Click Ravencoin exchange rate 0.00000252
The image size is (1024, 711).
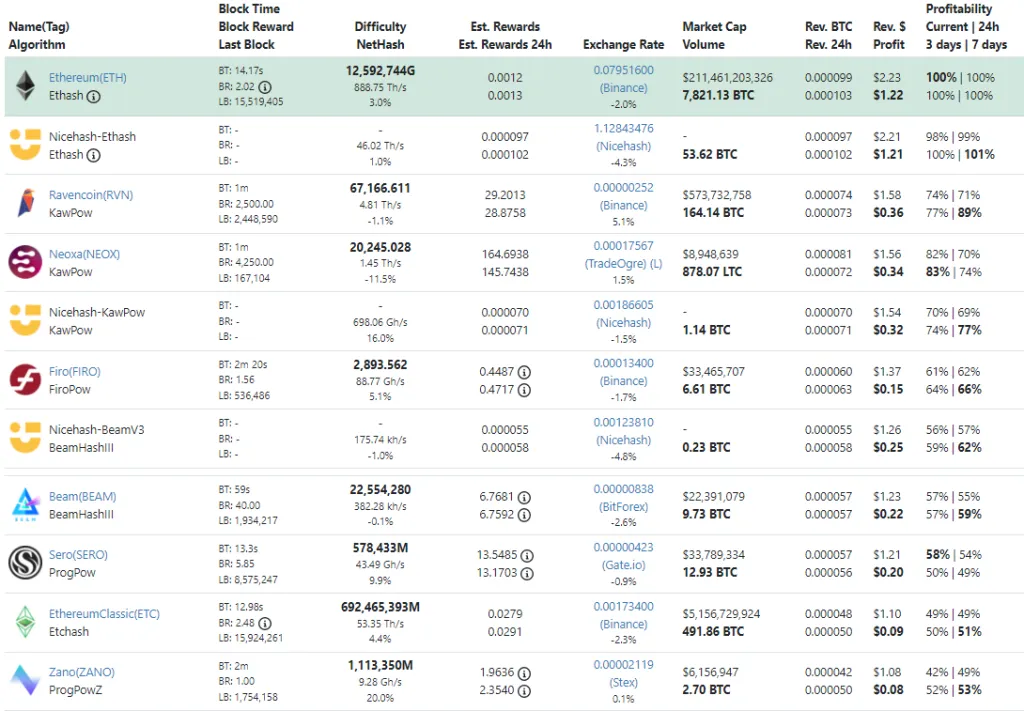point(623,187)
